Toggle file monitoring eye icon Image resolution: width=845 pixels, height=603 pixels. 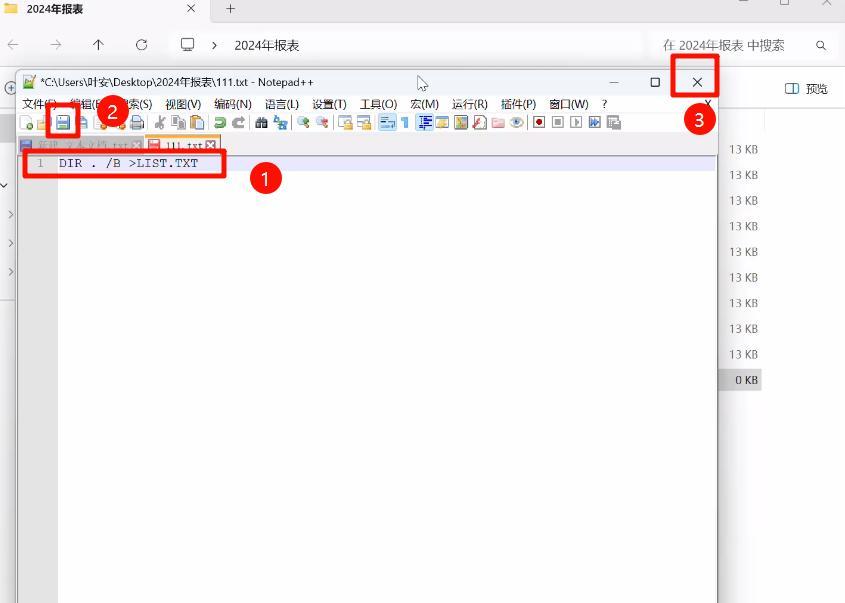(x=516, y=123)
